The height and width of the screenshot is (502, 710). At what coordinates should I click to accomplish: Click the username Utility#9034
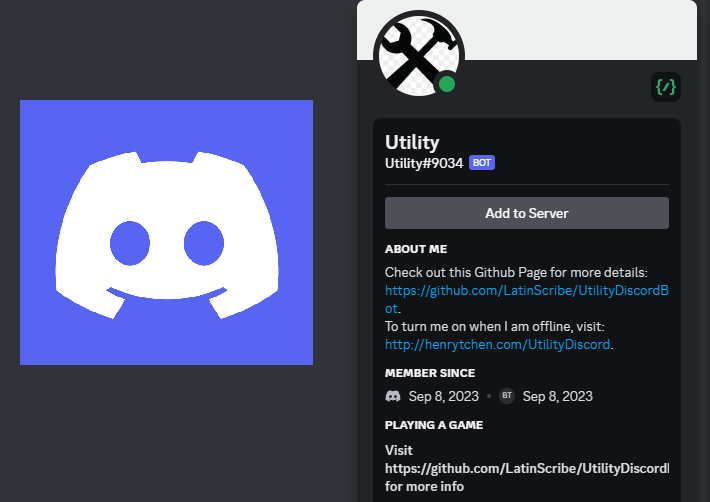pos(424,163)
